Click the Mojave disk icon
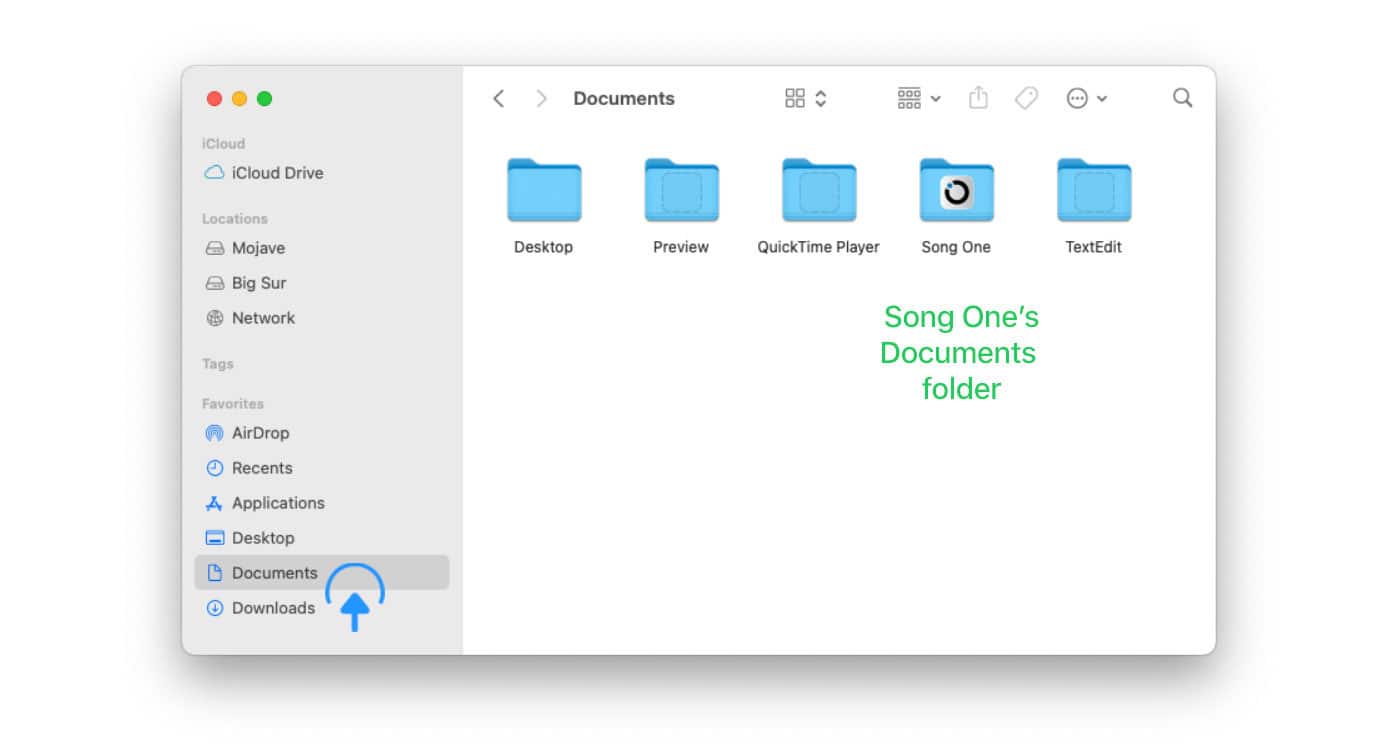Viewport: 1393px width, 750px height. [214, 248]
